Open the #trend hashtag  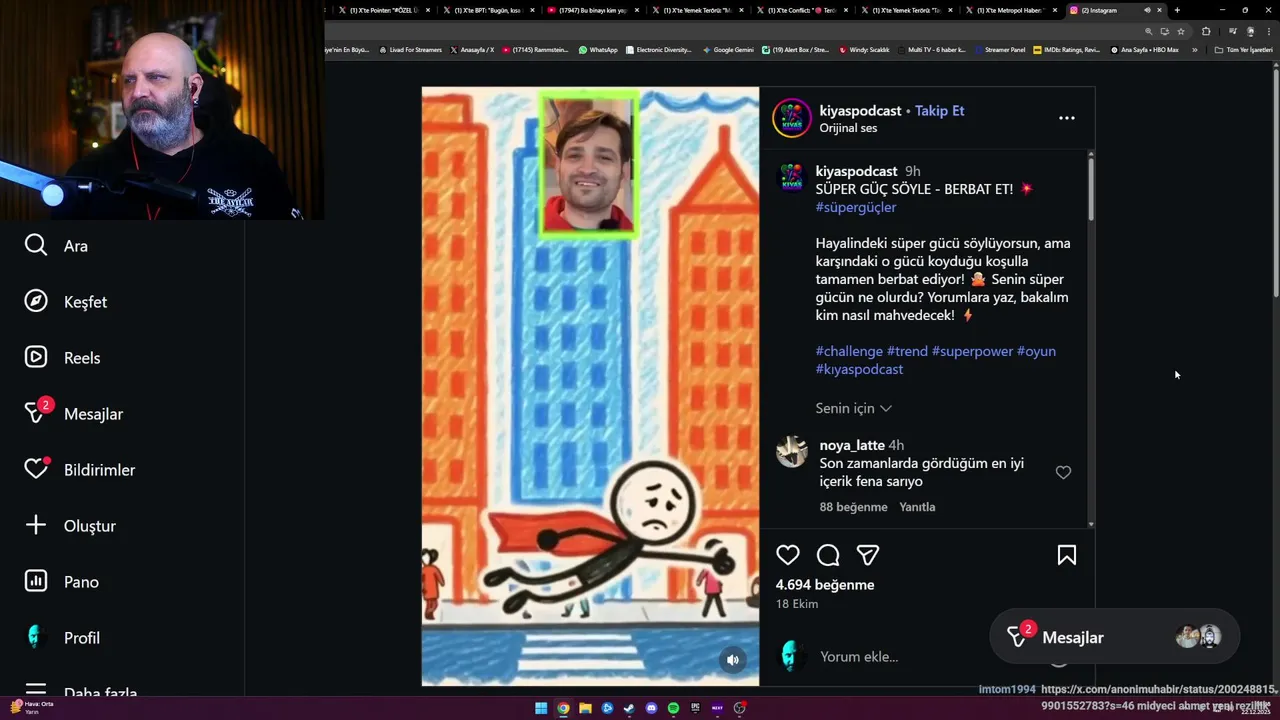tap(907, 351)
